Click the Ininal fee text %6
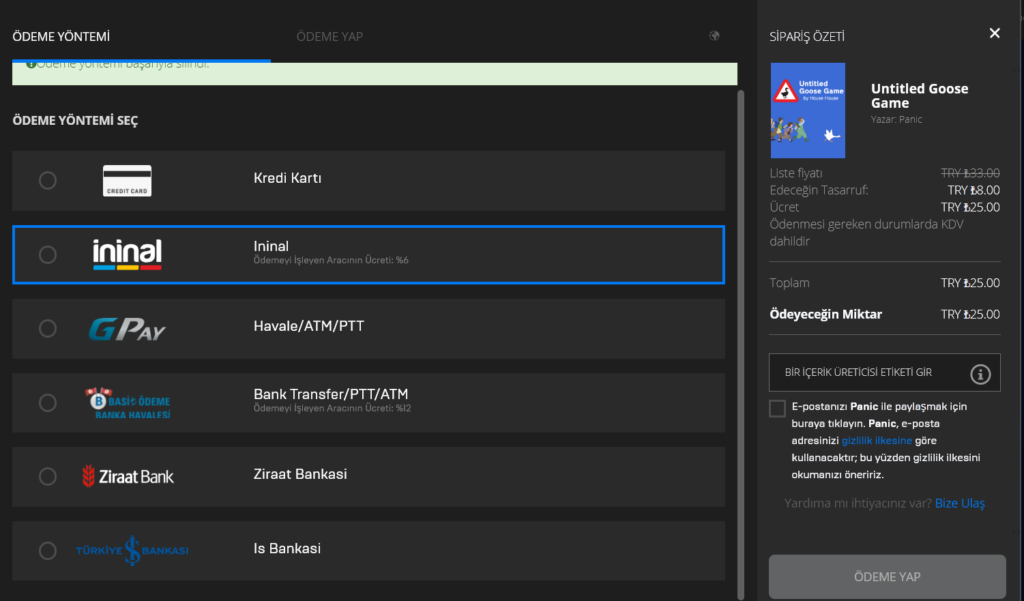Image resolution: width=1024 pixels, height=601 pixels. (331, 260)
